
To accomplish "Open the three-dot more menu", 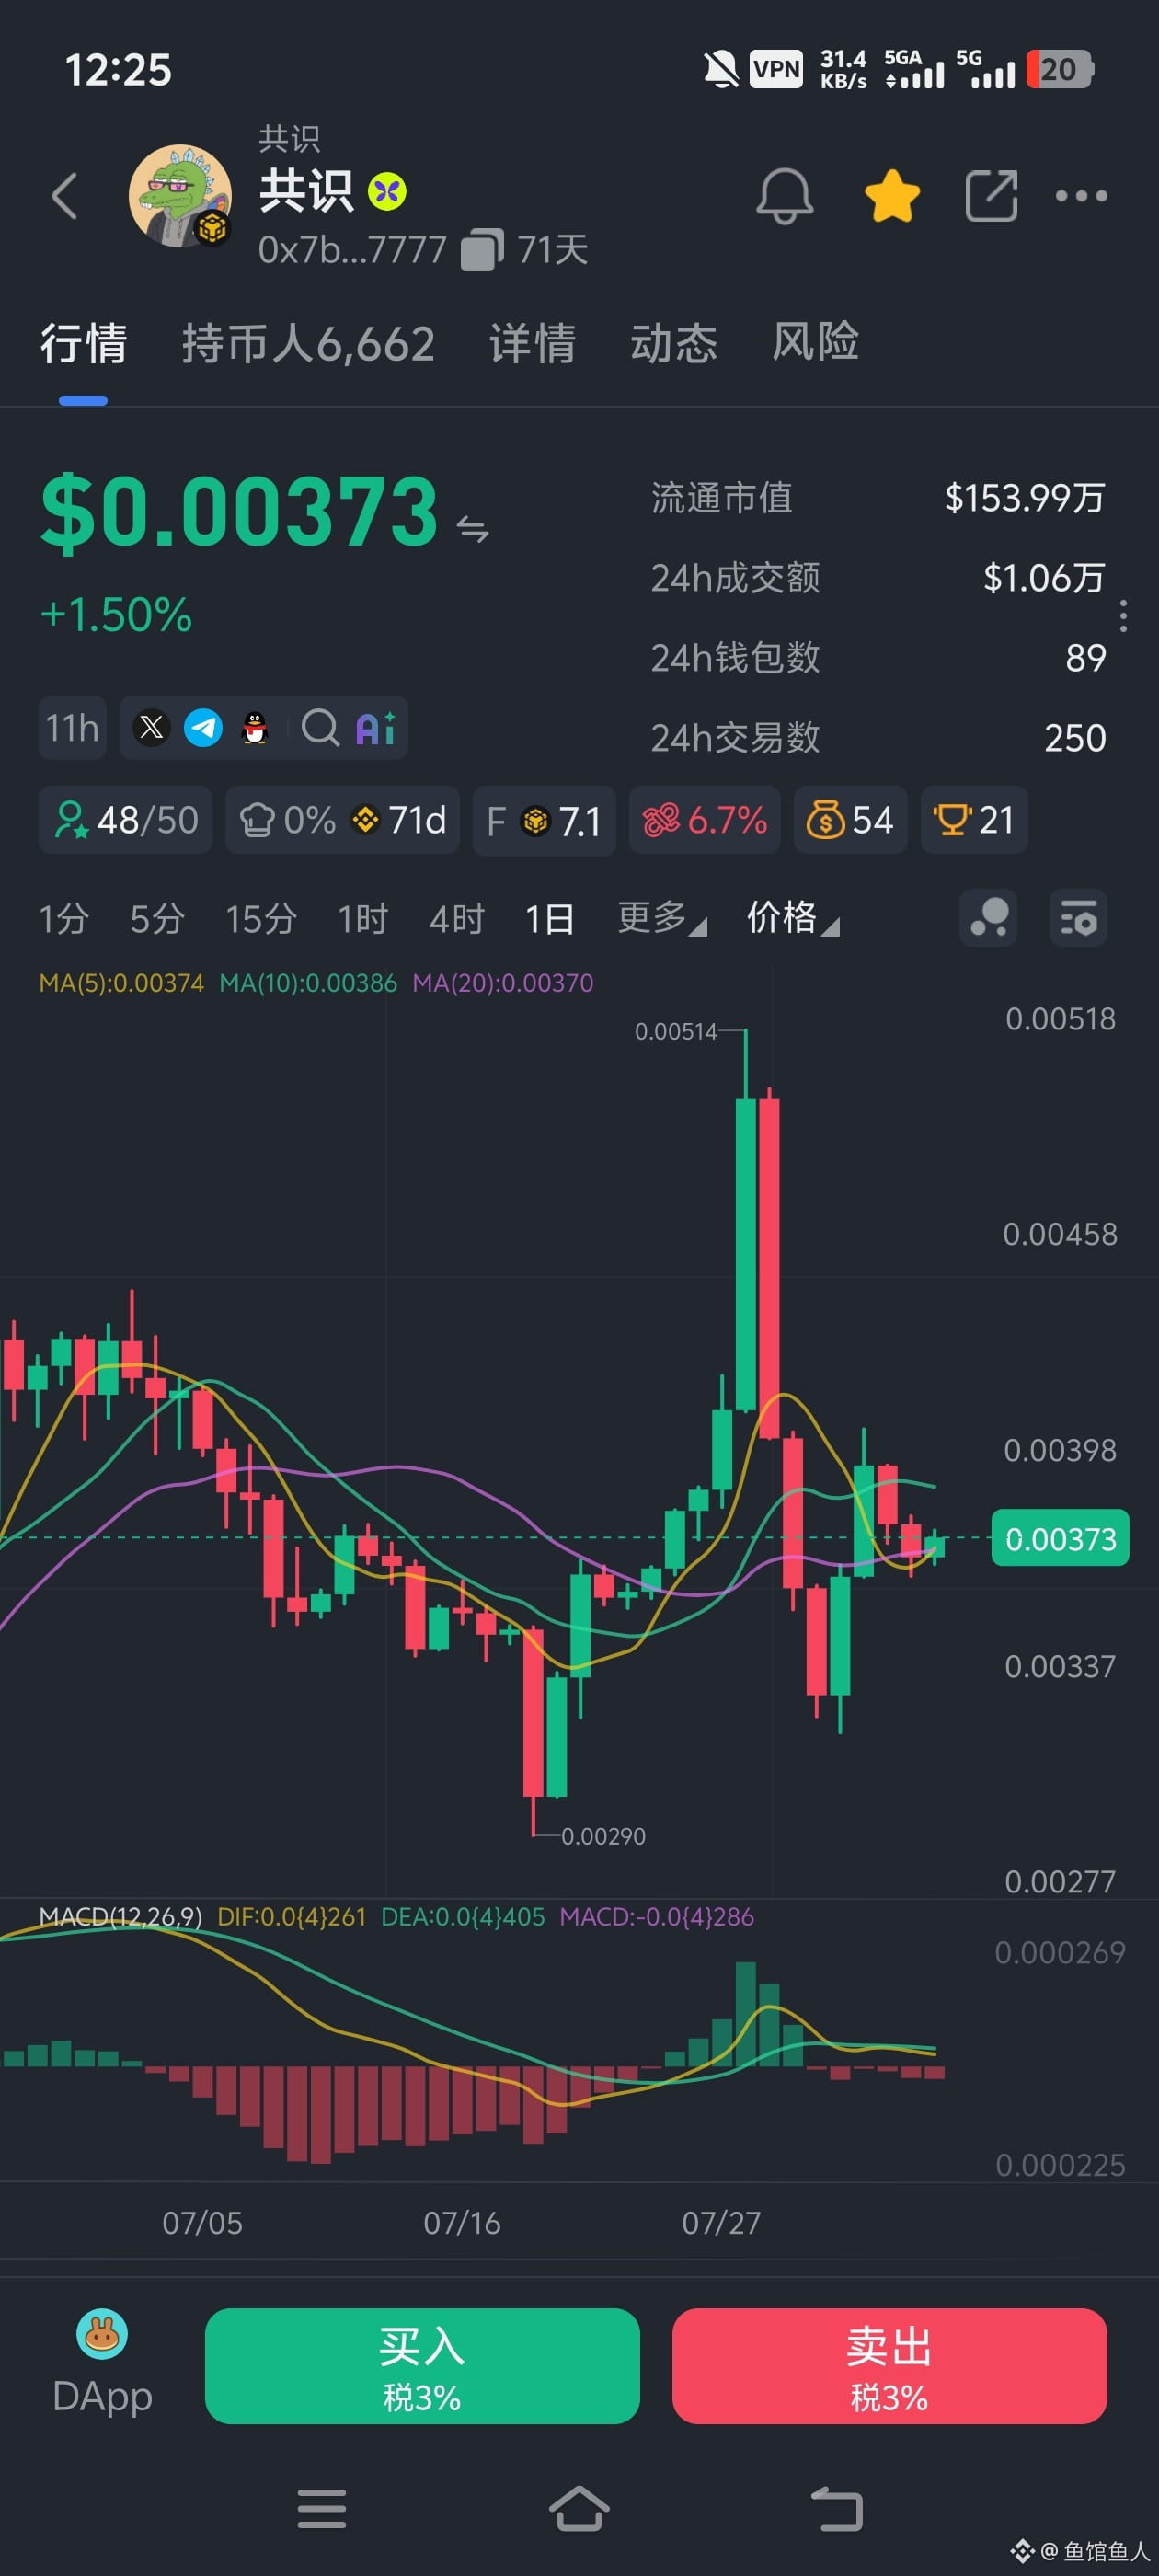I will point(1081,195).
